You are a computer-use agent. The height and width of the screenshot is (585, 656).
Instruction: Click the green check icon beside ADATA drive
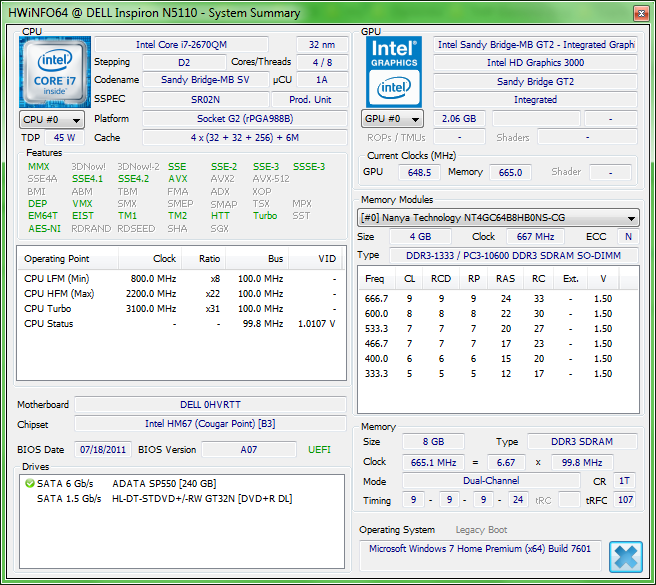pos(29,483)
